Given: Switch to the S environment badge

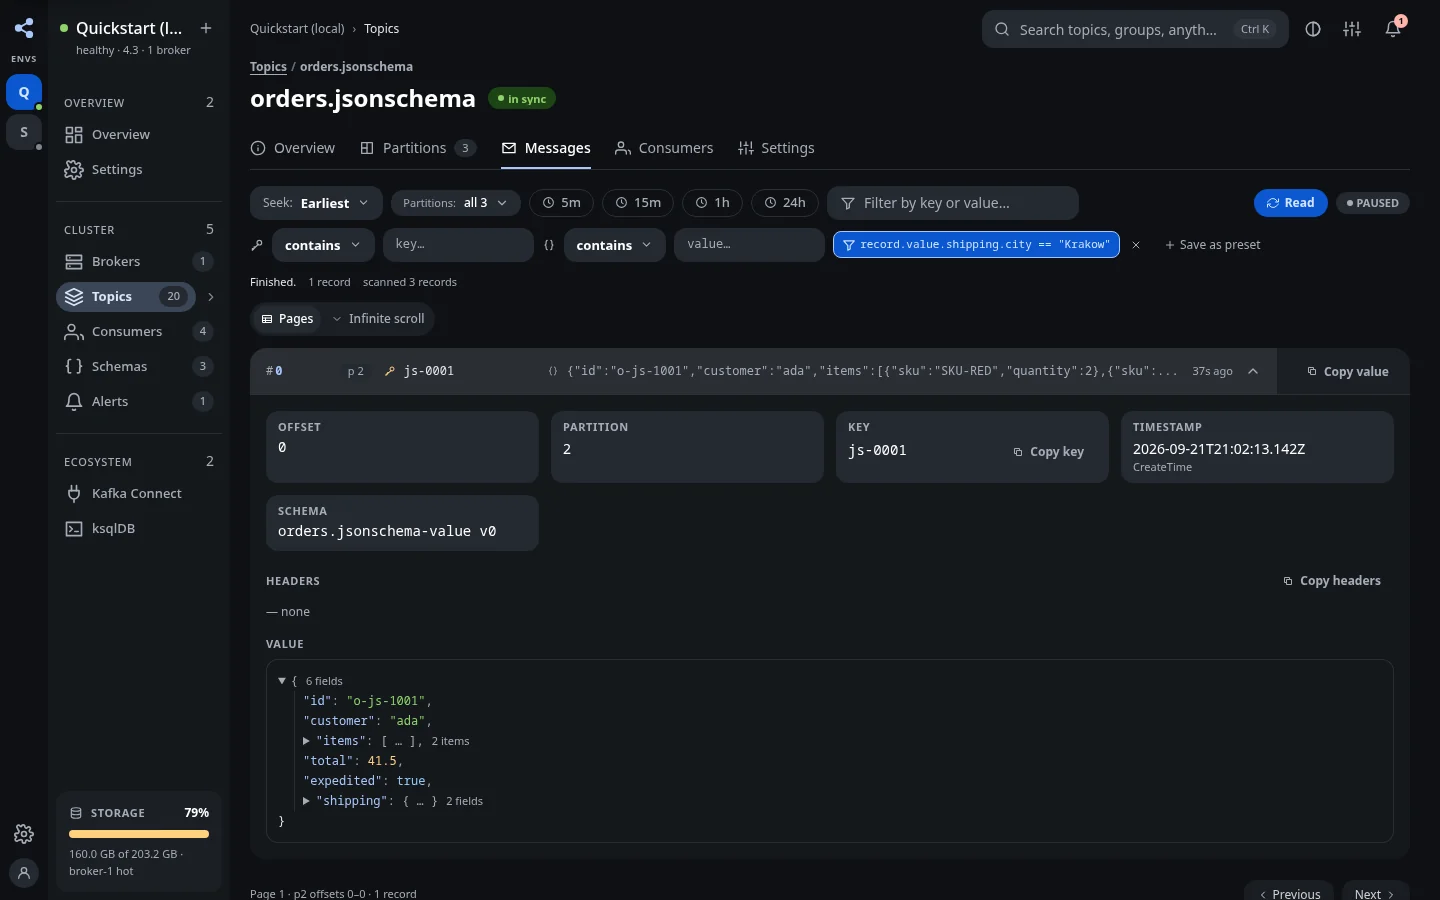Looking at the screenshot, I should coord(24,132).
